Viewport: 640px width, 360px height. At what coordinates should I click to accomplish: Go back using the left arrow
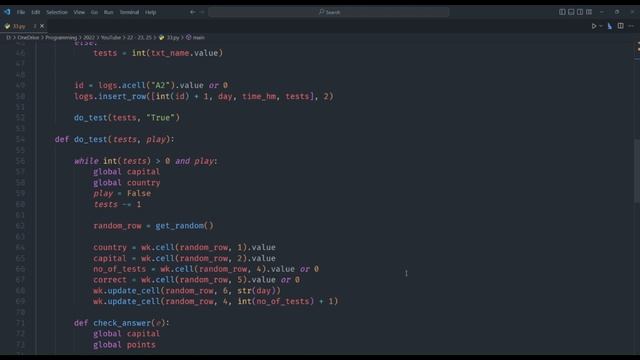192,12
